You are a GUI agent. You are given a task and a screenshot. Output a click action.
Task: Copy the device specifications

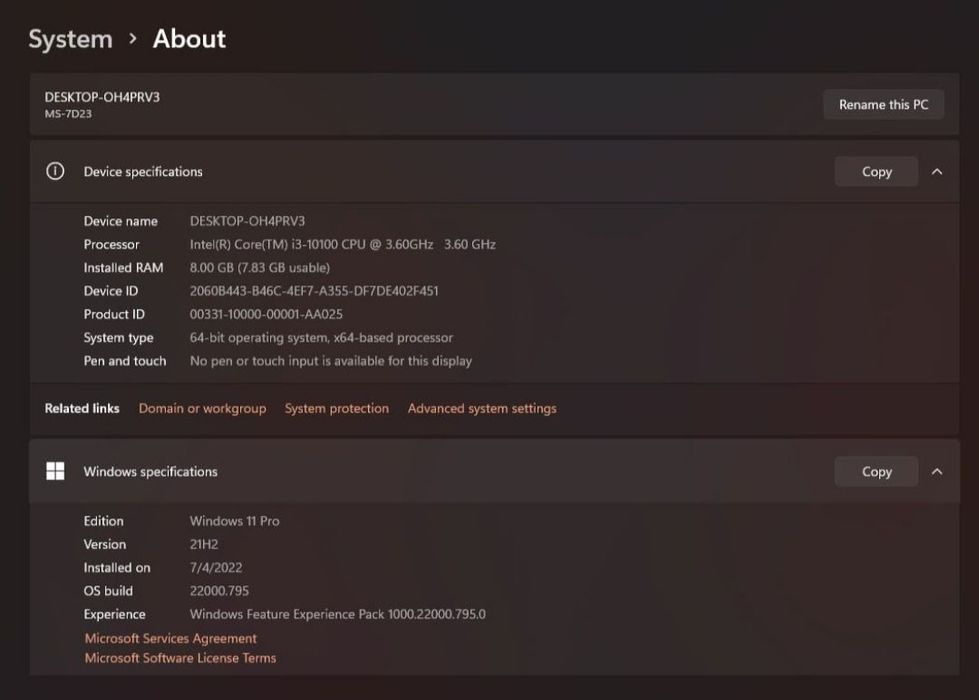click(x=877, y=172)
